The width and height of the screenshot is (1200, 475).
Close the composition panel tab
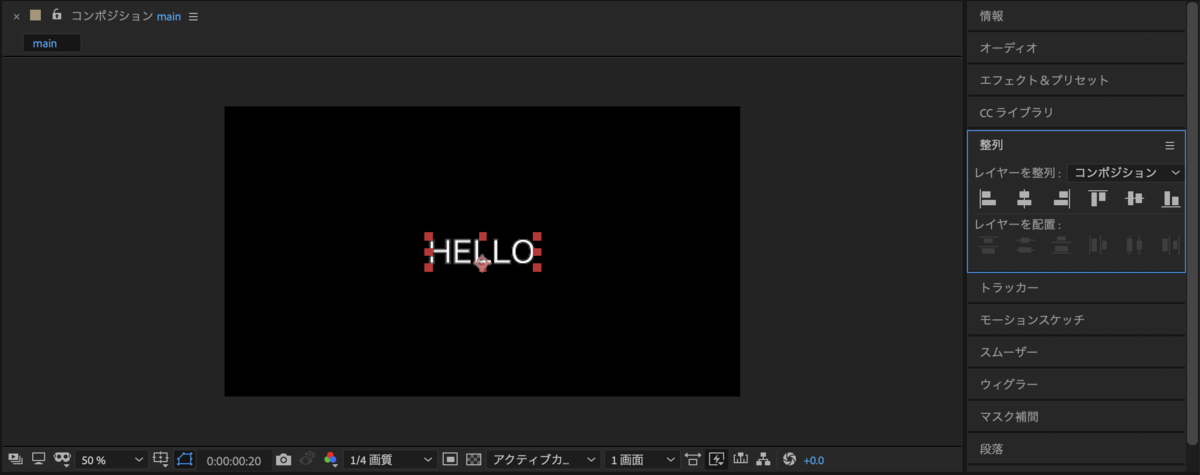[16, 17]
